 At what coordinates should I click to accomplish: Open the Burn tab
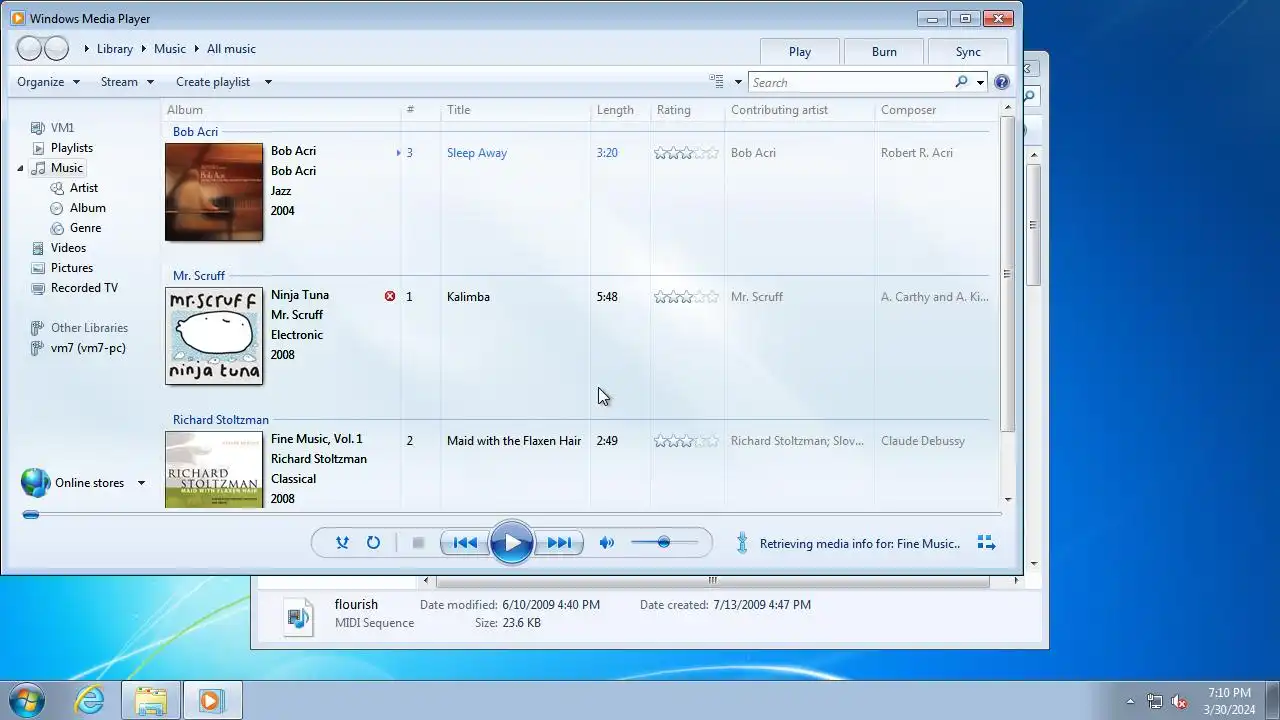pyautogui.click(x=884, y=52)
